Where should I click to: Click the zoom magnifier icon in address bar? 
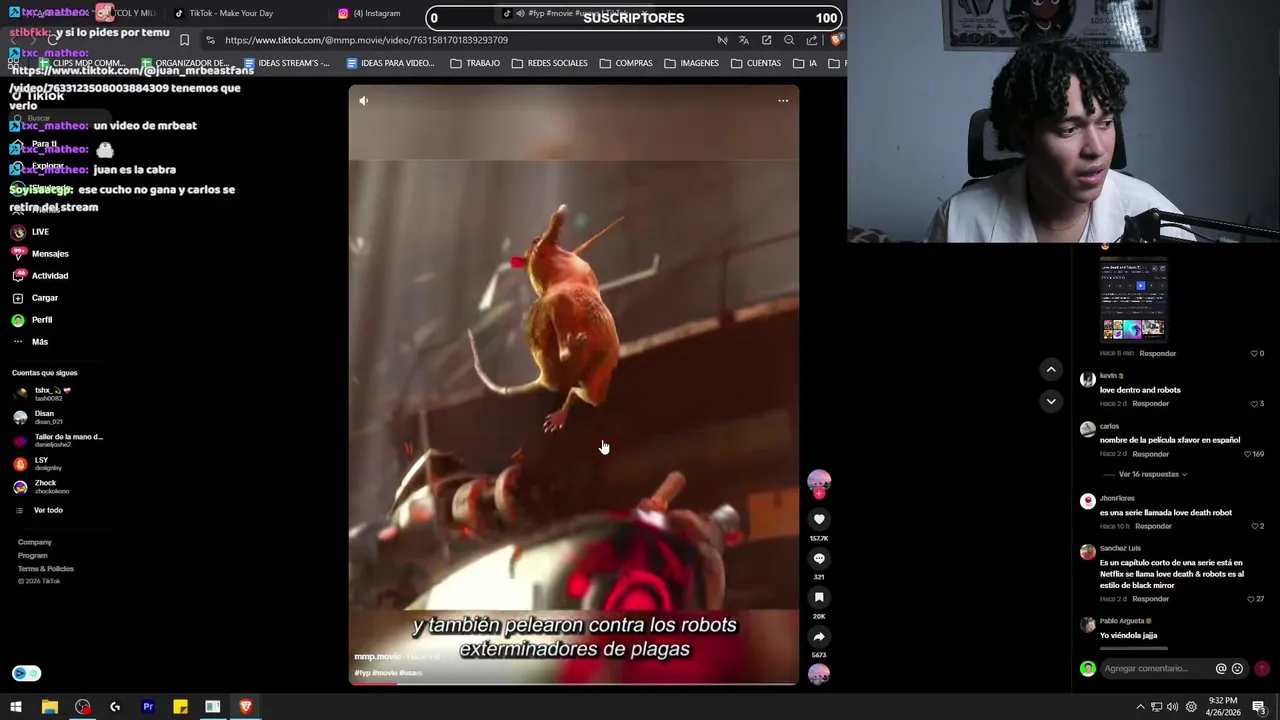tap(789, 40)
